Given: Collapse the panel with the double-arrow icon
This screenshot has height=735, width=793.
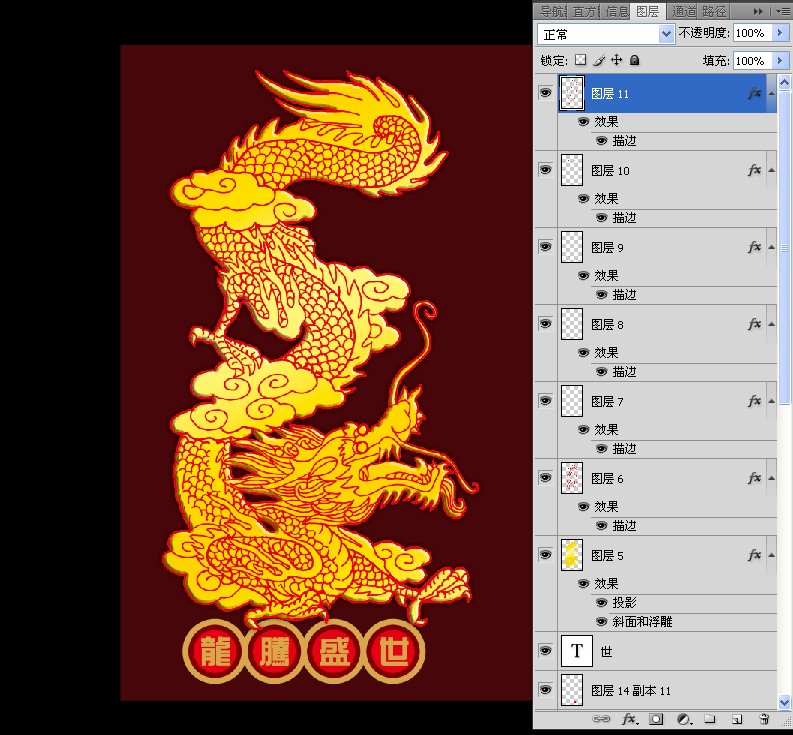Looking at the screenshot, I should pyautogui.click(x=758, y=11).
